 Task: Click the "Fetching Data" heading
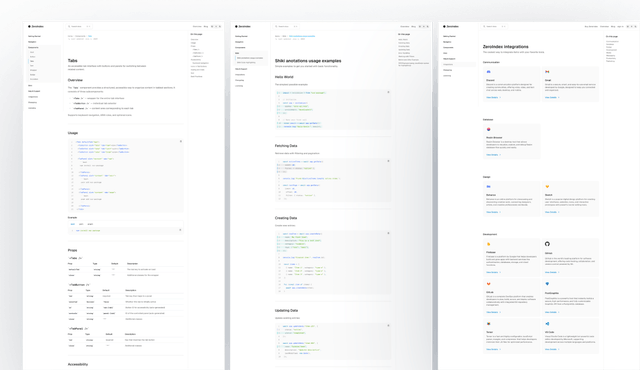(x=286, y=146)
